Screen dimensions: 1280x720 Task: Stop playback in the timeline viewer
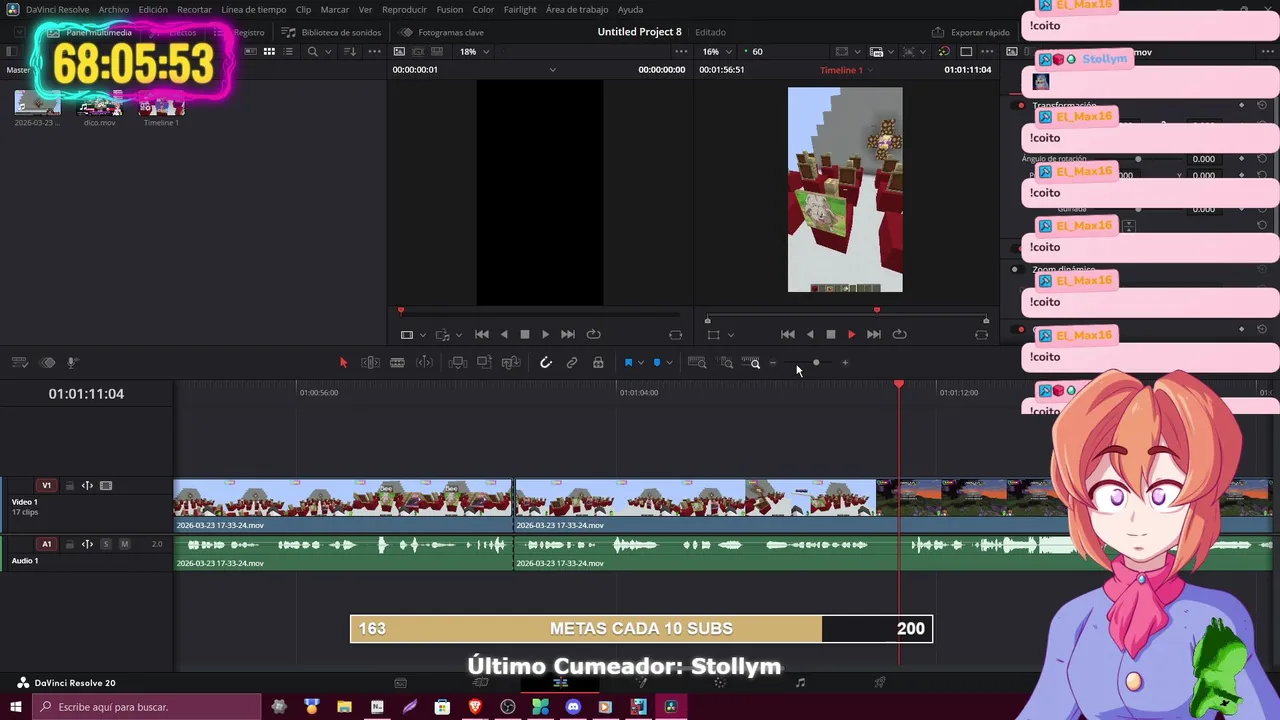click(x=830, y=335)
